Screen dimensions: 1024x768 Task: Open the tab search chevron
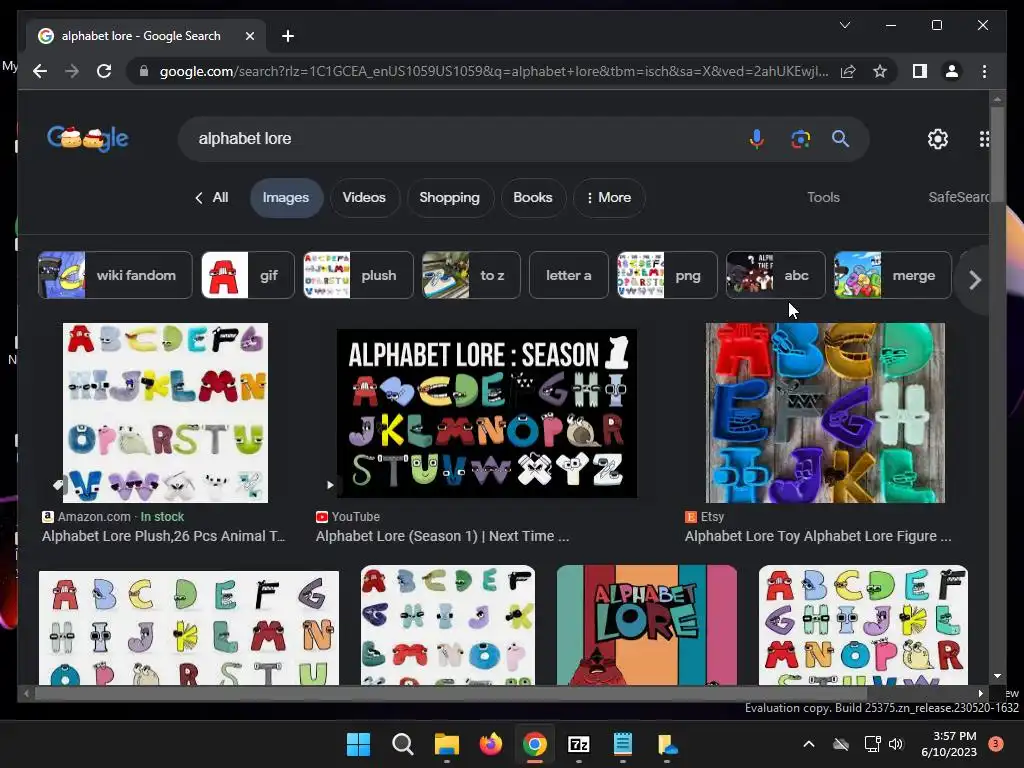coord(844,25)
